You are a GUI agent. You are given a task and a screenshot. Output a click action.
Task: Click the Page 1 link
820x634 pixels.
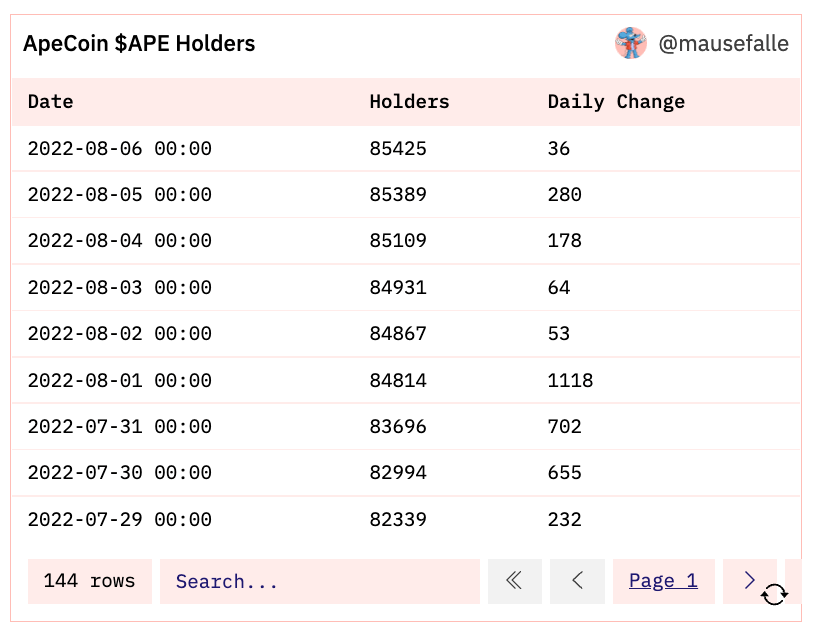click(663, 581)
